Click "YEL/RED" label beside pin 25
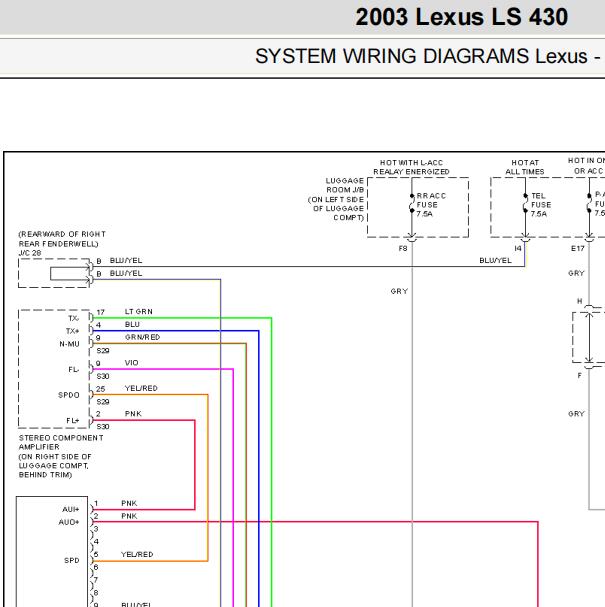Image resolution: width=605 pixels, height=607 pixels. [x=141, y=388]
